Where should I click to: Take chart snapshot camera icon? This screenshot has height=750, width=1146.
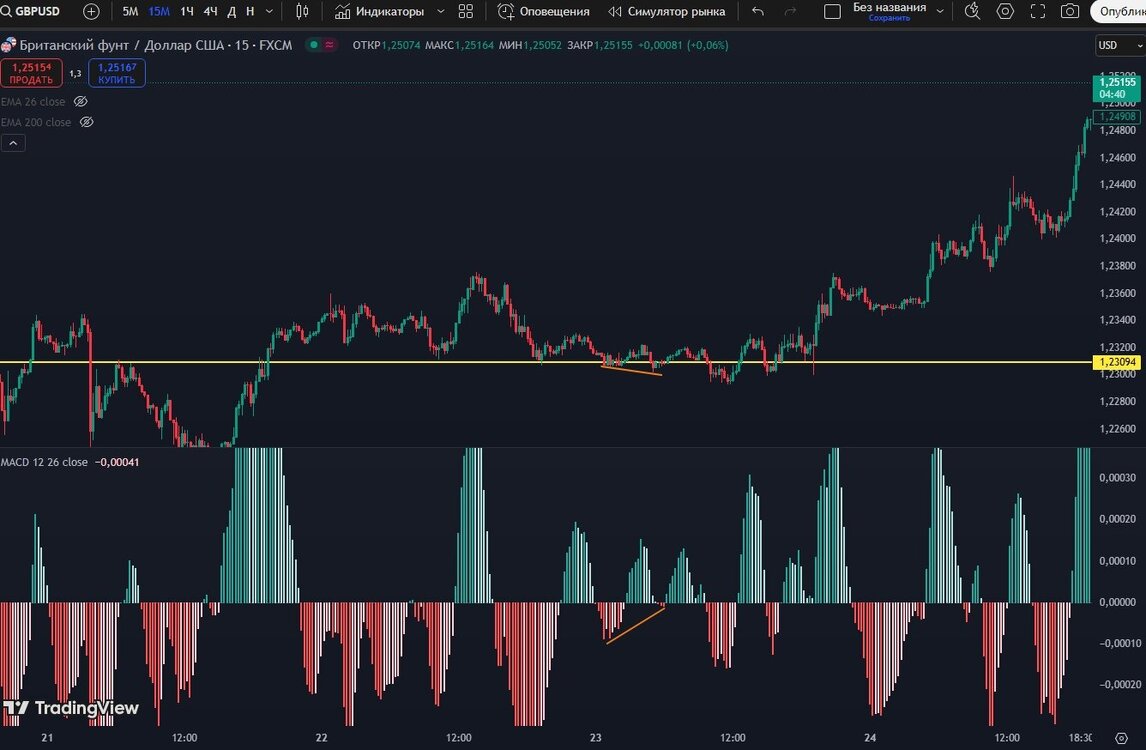(1070, 11)
